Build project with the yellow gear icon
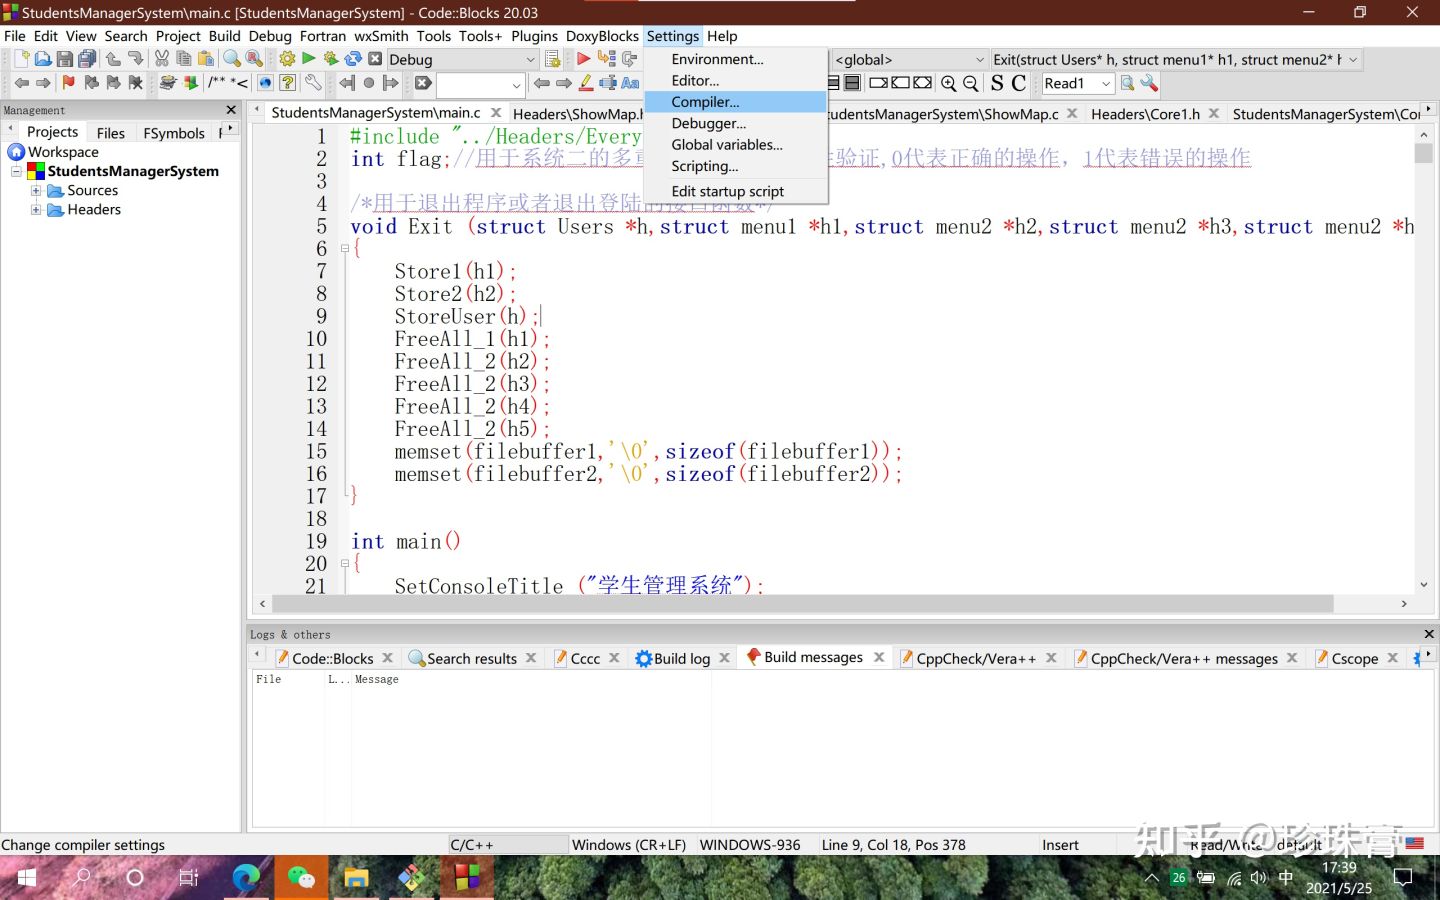 [x=287, y=59]
